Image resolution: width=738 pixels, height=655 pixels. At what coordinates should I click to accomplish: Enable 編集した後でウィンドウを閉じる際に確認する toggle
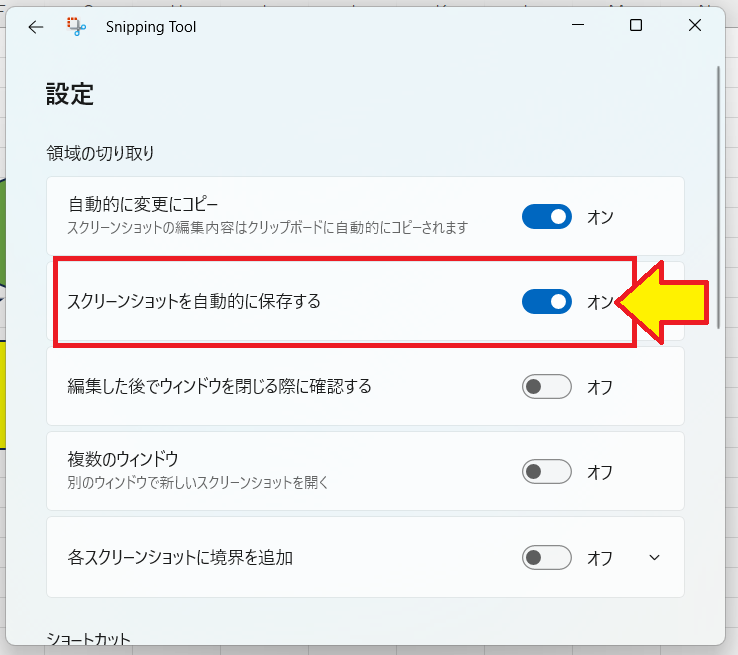tap(546, 387)
